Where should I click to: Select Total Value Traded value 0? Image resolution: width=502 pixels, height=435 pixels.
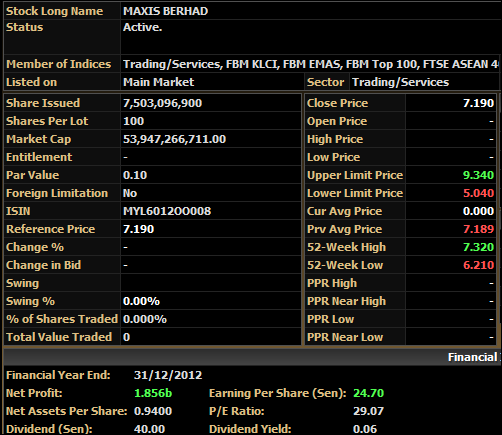click(x=126, y=337)
